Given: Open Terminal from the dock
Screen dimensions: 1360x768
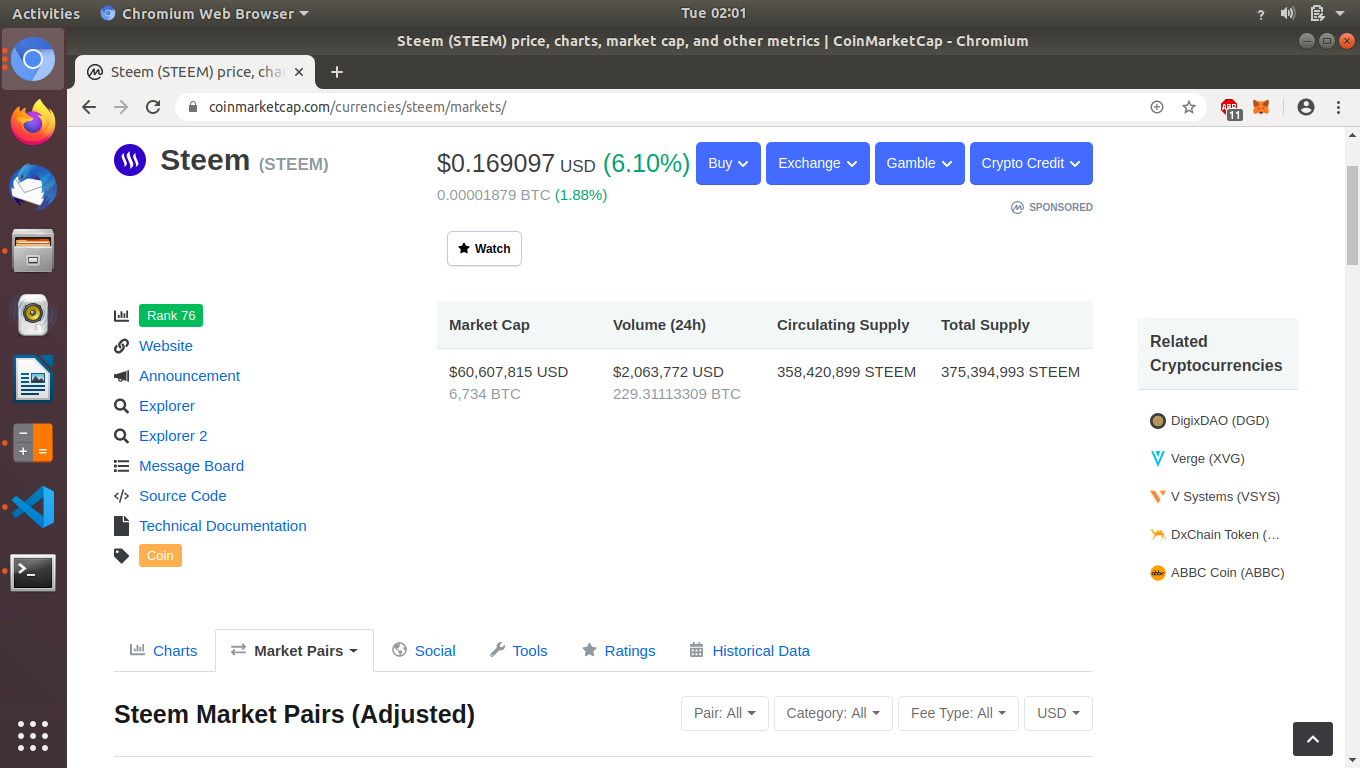Looking at the screenshot, I should (33, 572).
